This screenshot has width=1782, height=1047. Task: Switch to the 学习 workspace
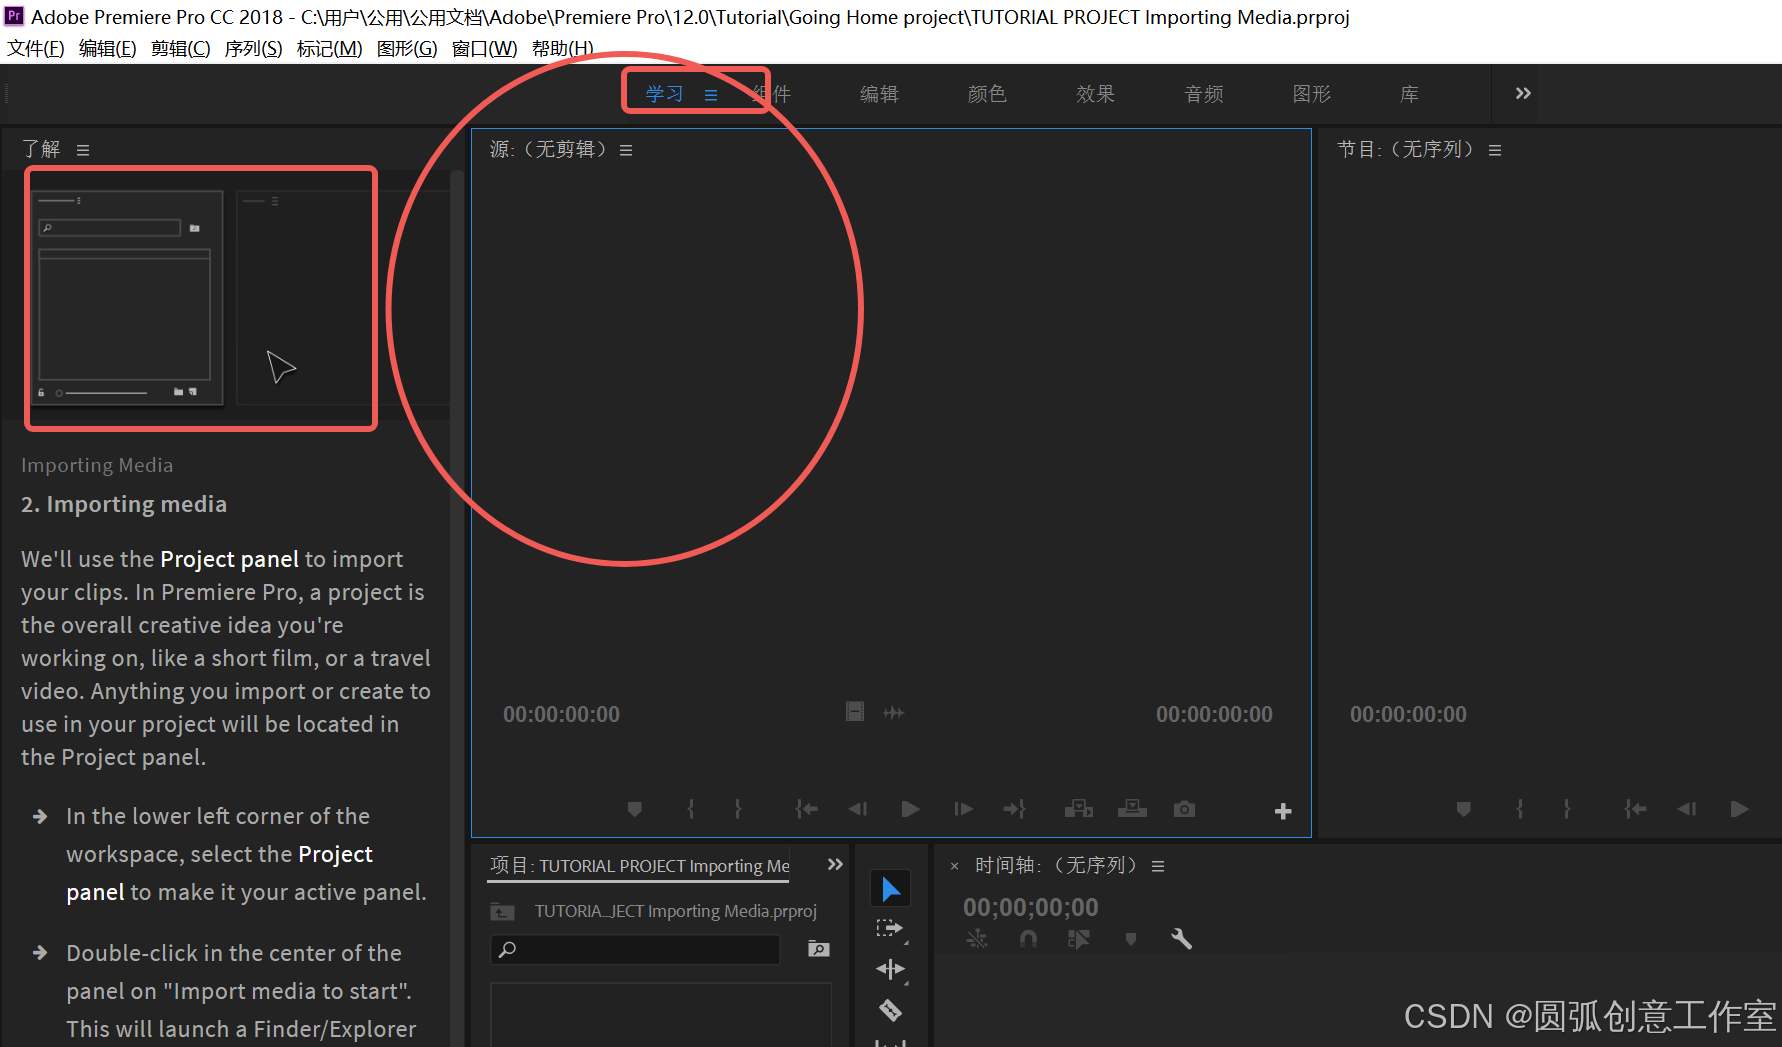coord(664,94)
